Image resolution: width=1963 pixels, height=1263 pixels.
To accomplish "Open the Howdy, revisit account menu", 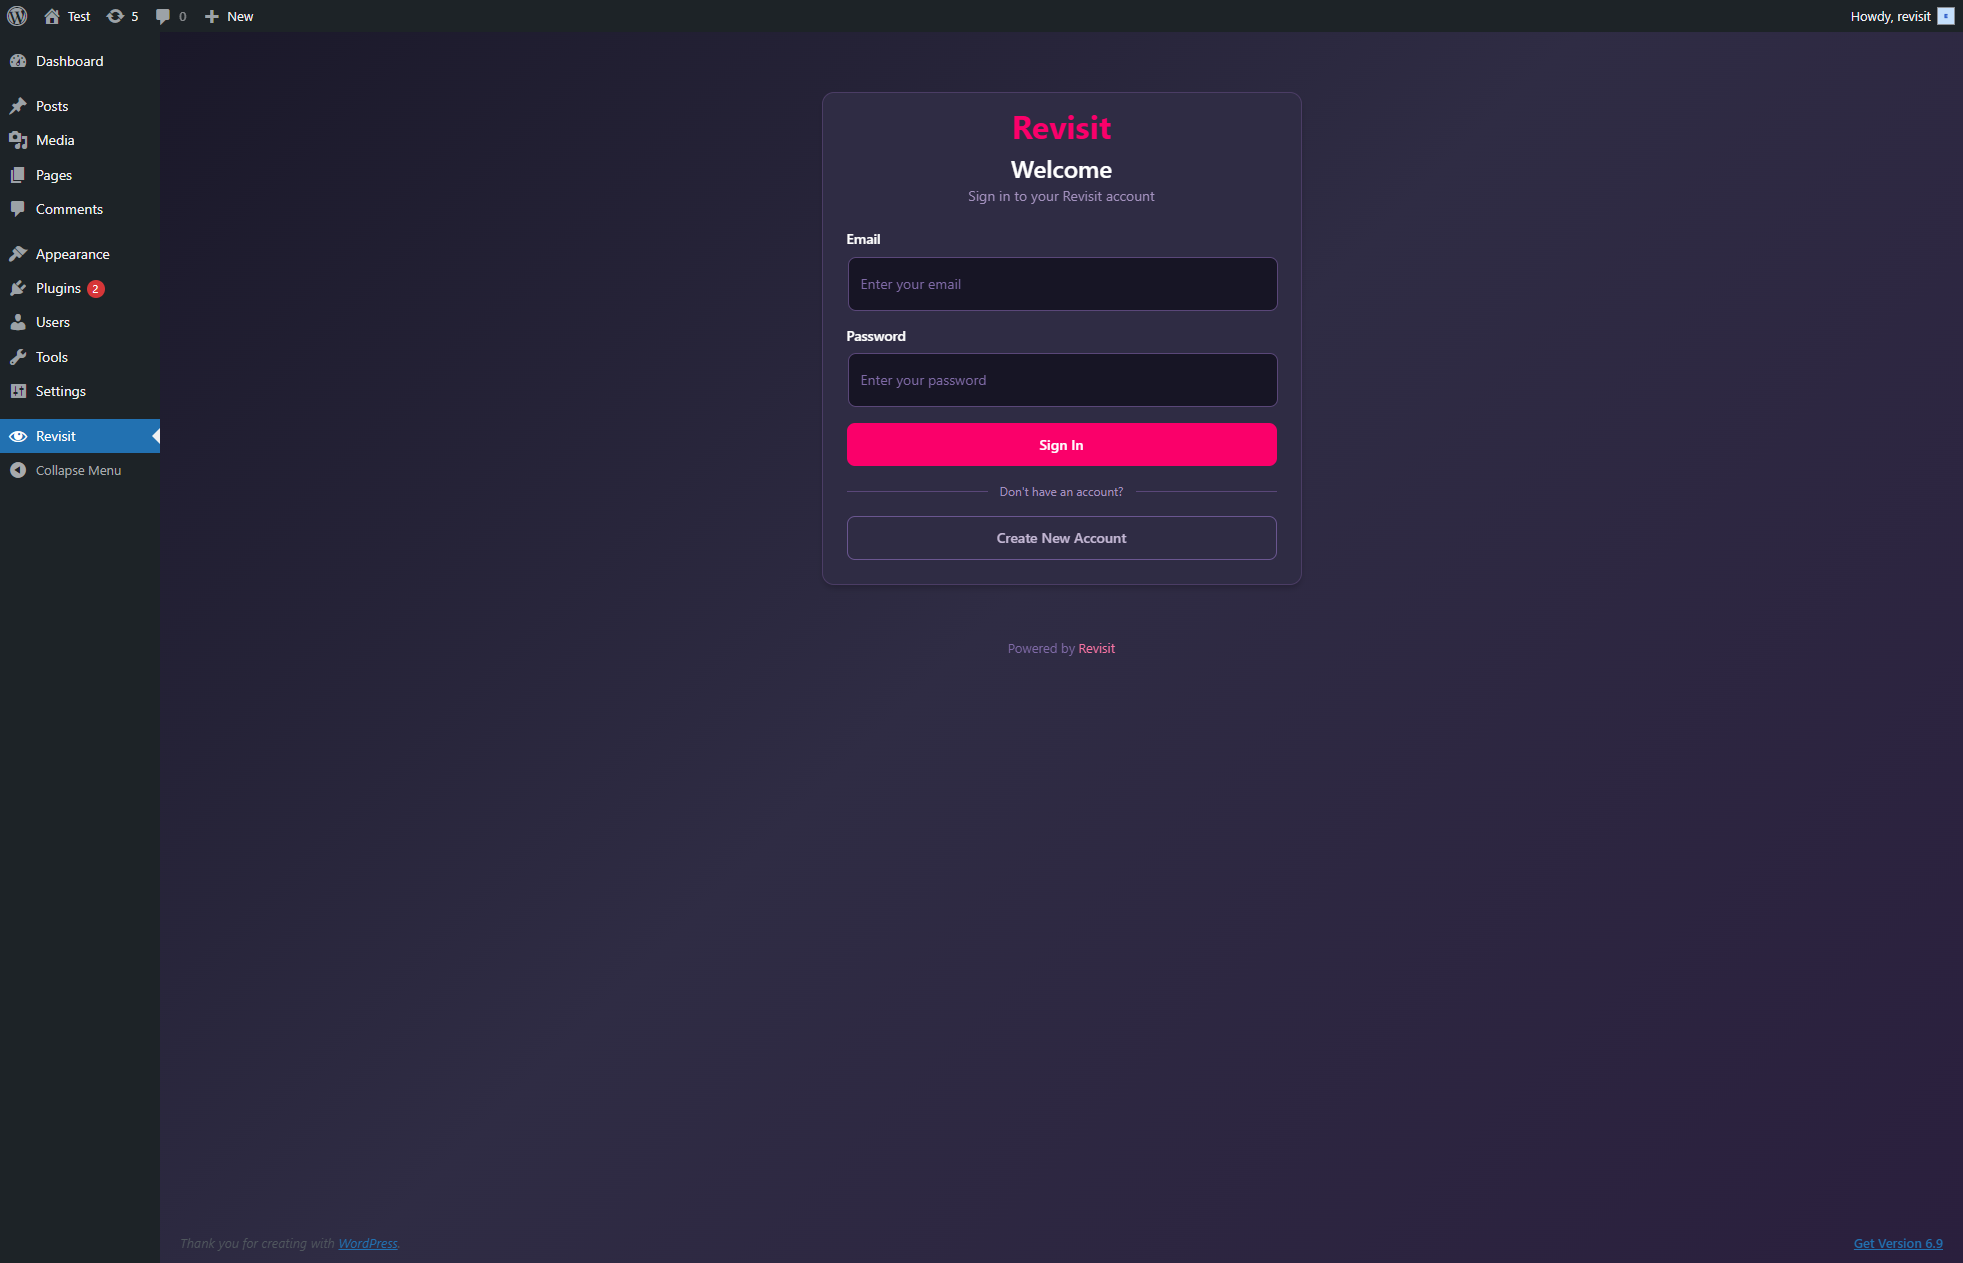I will [x=1889, y=16].
